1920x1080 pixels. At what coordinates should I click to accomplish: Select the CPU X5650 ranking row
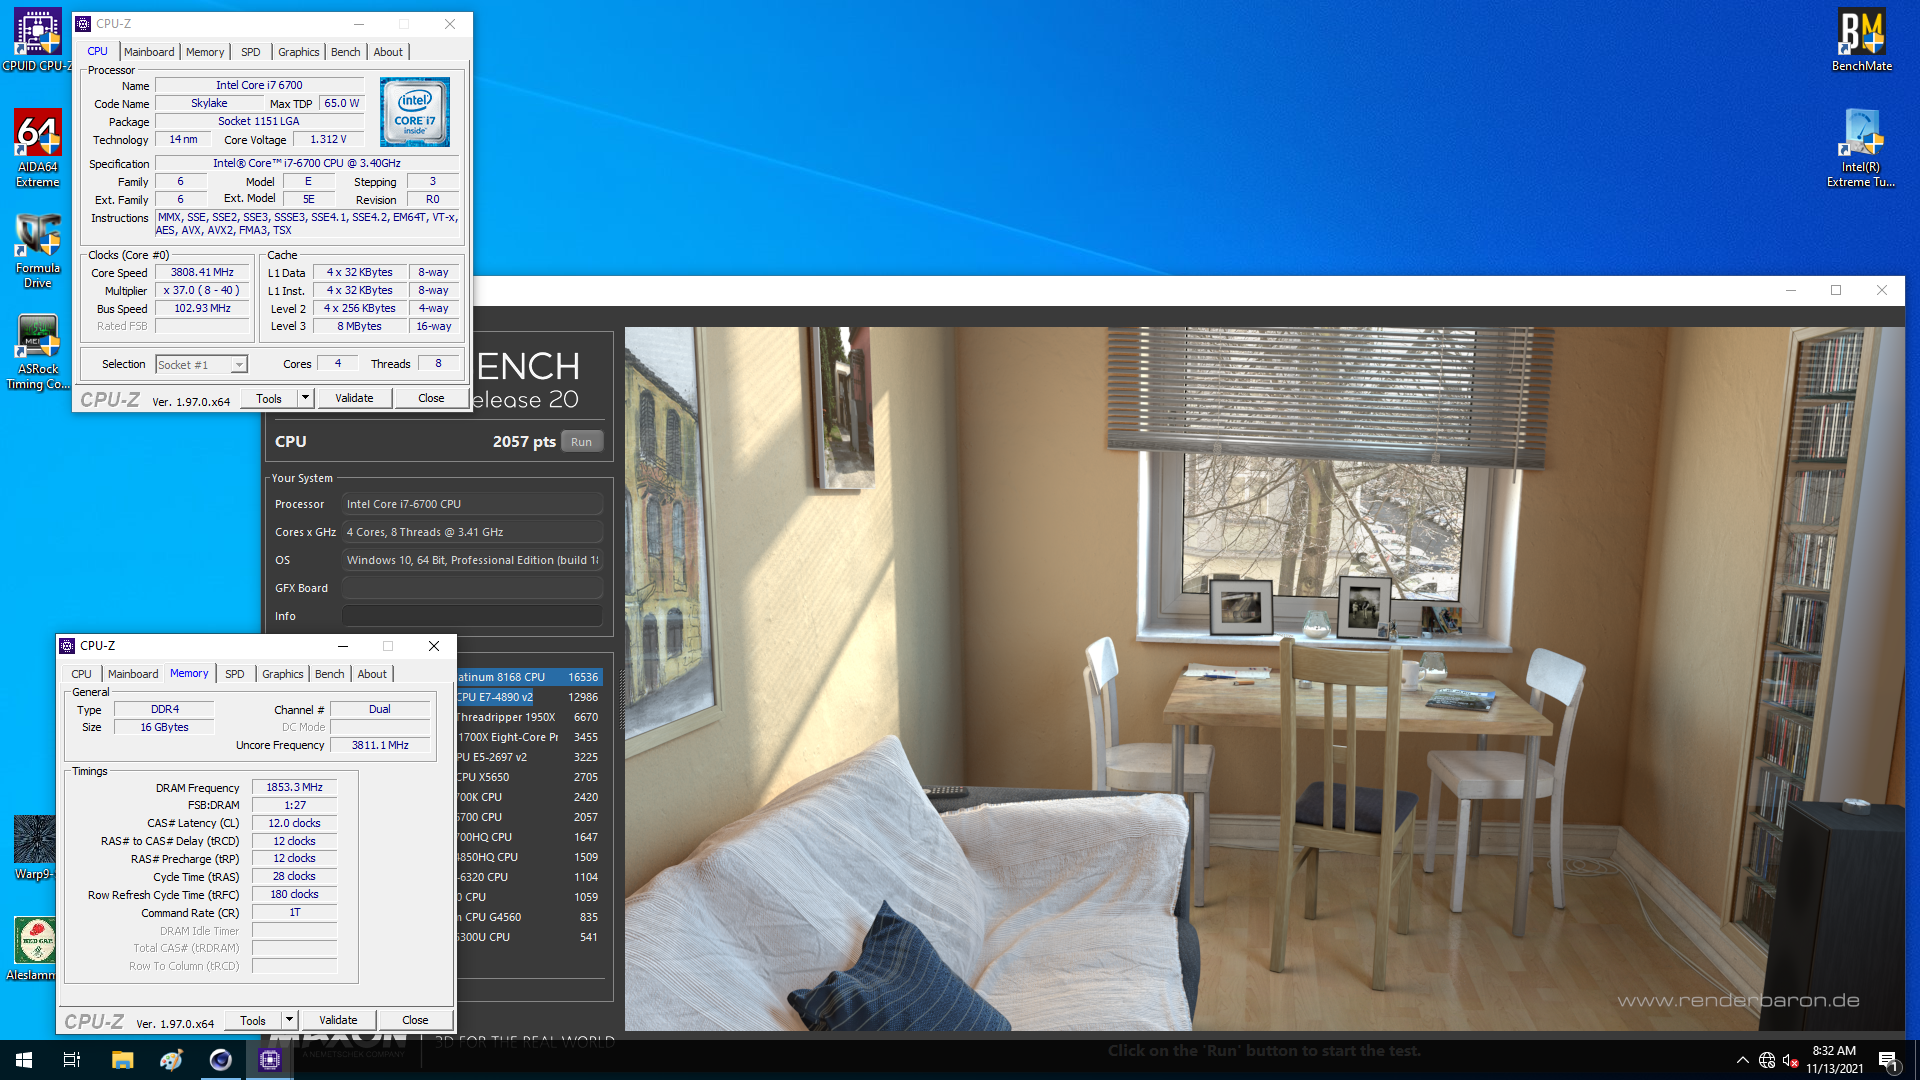point(529,777)
